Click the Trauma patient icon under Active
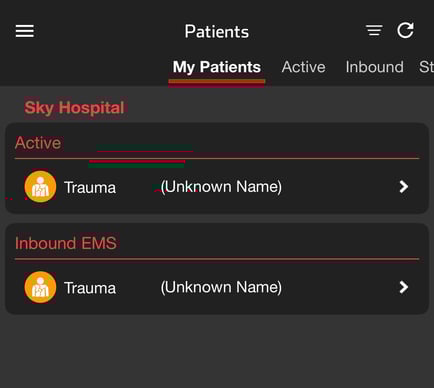Screen dimensions: 434x388 [x=40, y=187]
